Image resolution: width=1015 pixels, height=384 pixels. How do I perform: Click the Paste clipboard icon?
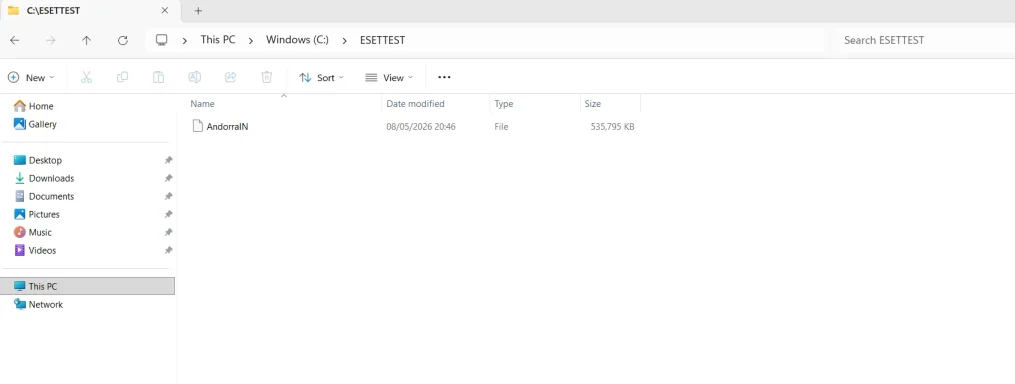158,78
